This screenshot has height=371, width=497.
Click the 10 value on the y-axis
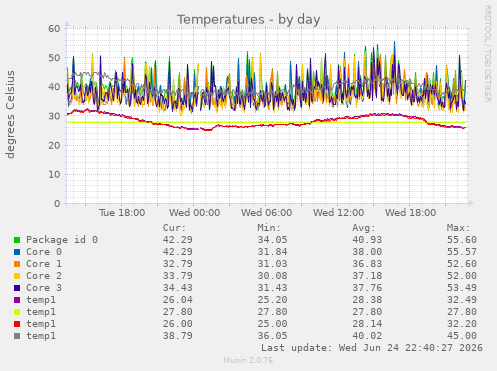click(54, 174)
